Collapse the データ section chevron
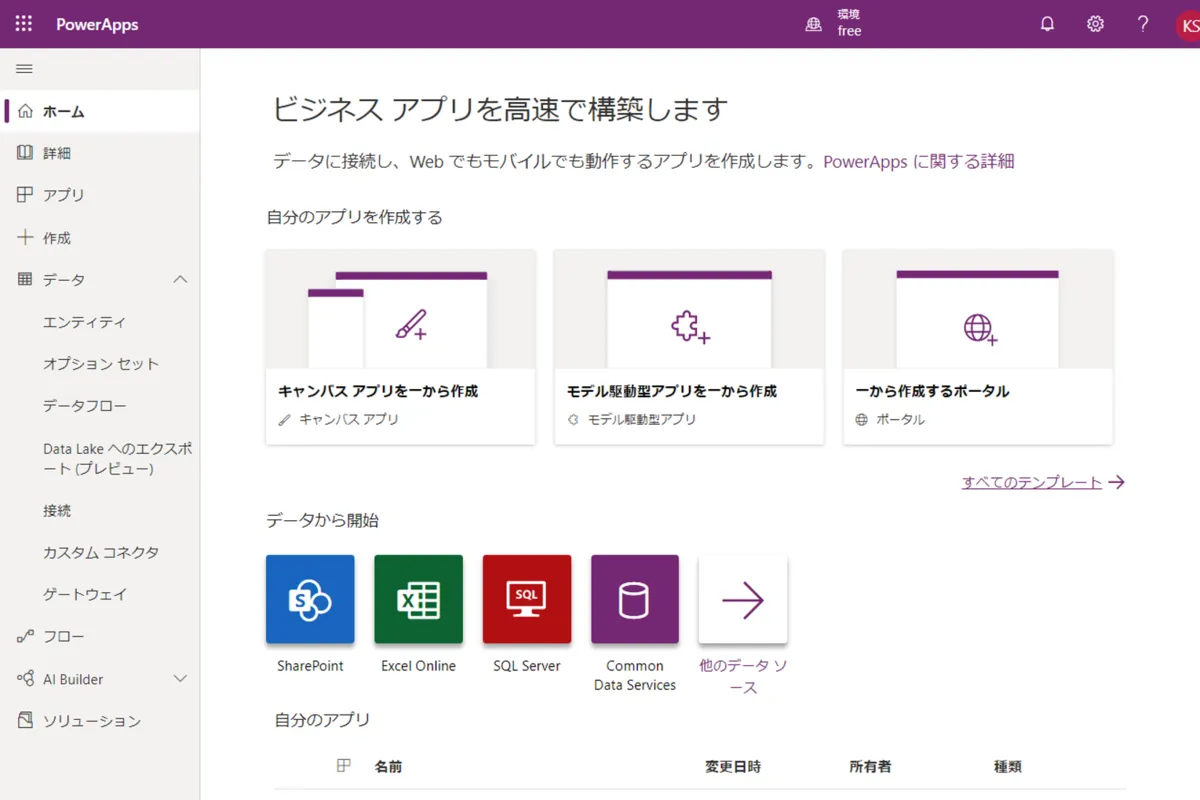The height and width of the screenshot is (800, 1200). point(178,279)
